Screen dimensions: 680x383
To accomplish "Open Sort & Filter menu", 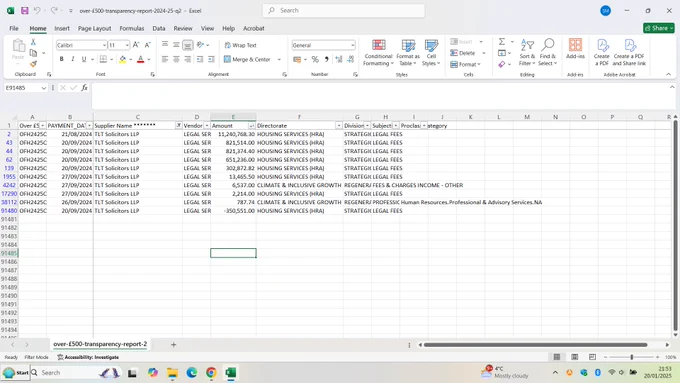I will pyautogui.click(x=527, y=52).
